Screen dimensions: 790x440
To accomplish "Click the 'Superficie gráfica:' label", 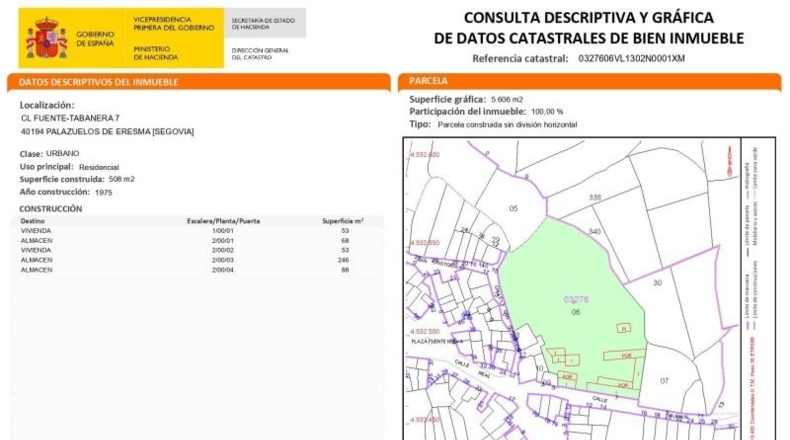I will coord(447,99).
